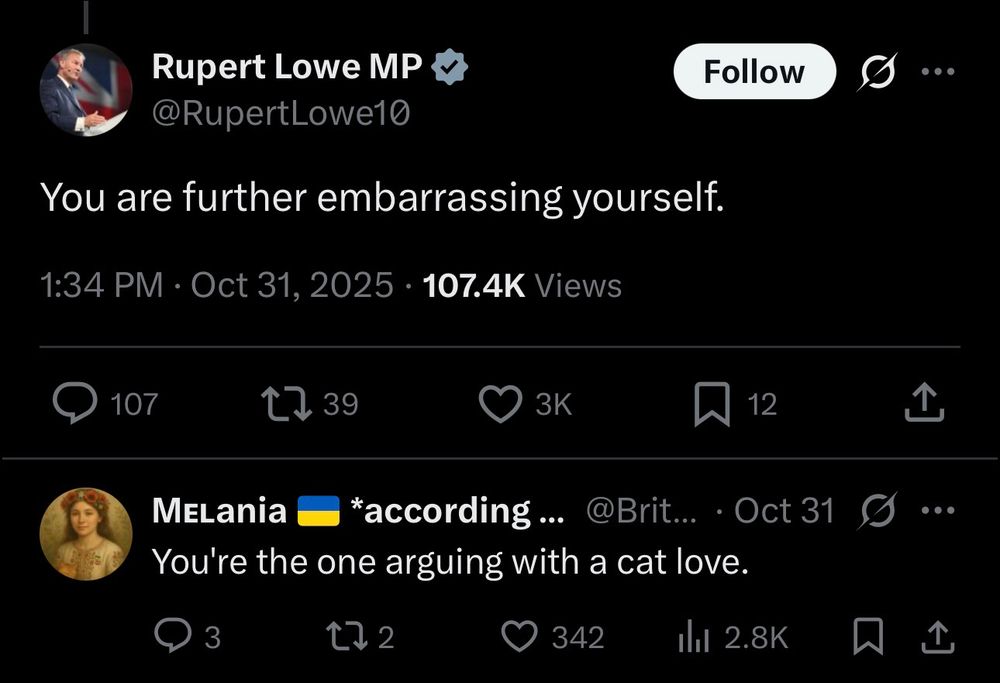This screenshot has height=683, width=1000.
Task: Check the verified badge on Rupert Lowe MP
Action: pos(450,65)
